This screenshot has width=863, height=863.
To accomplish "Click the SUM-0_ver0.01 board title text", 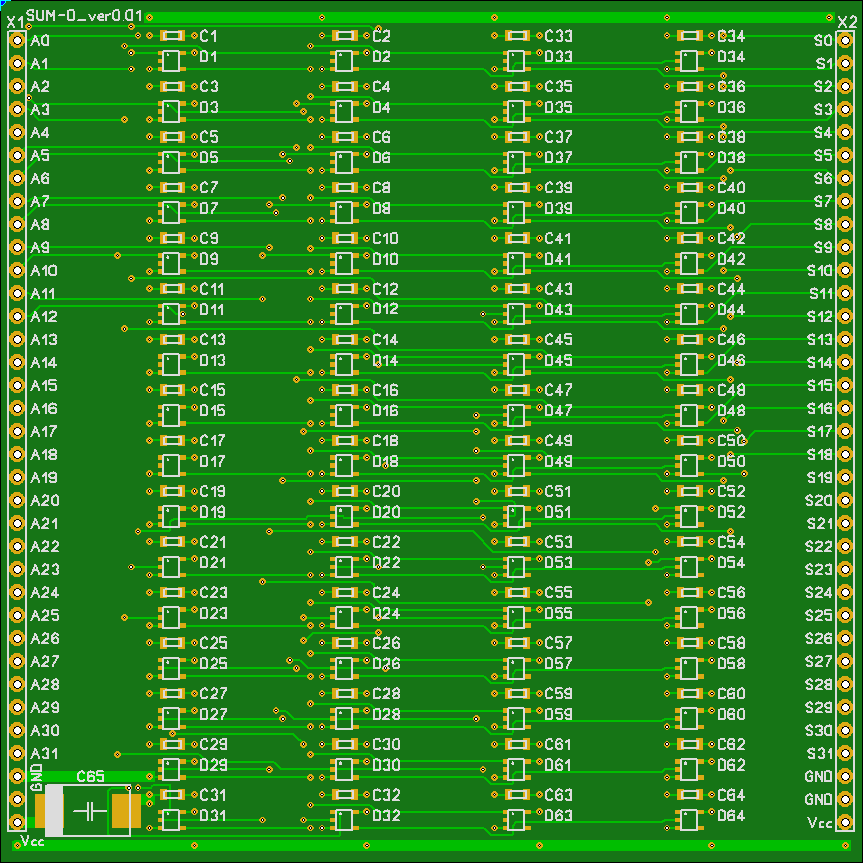I will tap(84, 15).
